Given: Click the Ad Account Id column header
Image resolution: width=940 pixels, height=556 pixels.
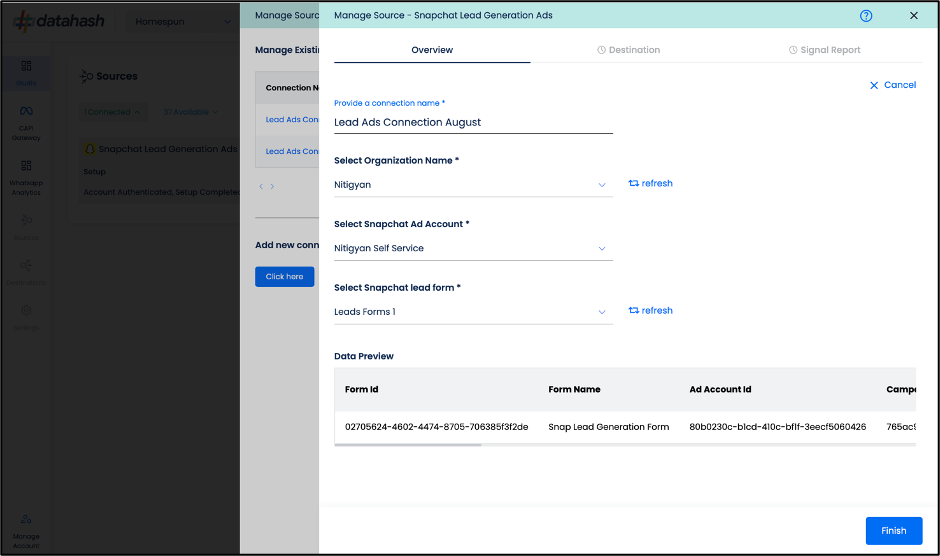Looking at the screenshot, I should coord(720,389).
